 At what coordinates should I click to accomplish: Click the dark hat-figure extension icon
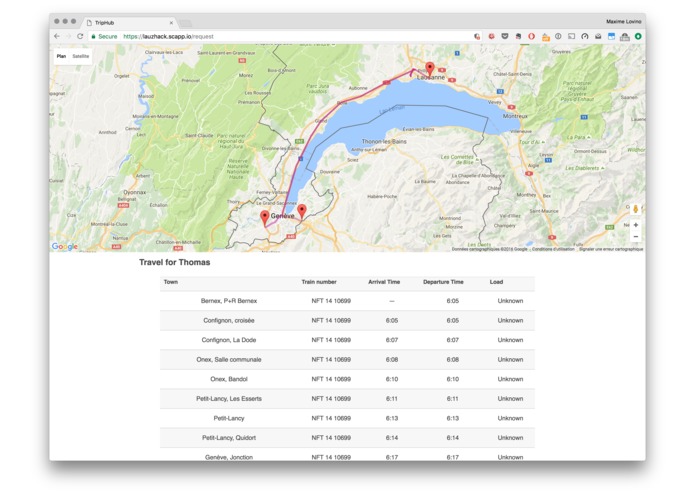point(518,36)
